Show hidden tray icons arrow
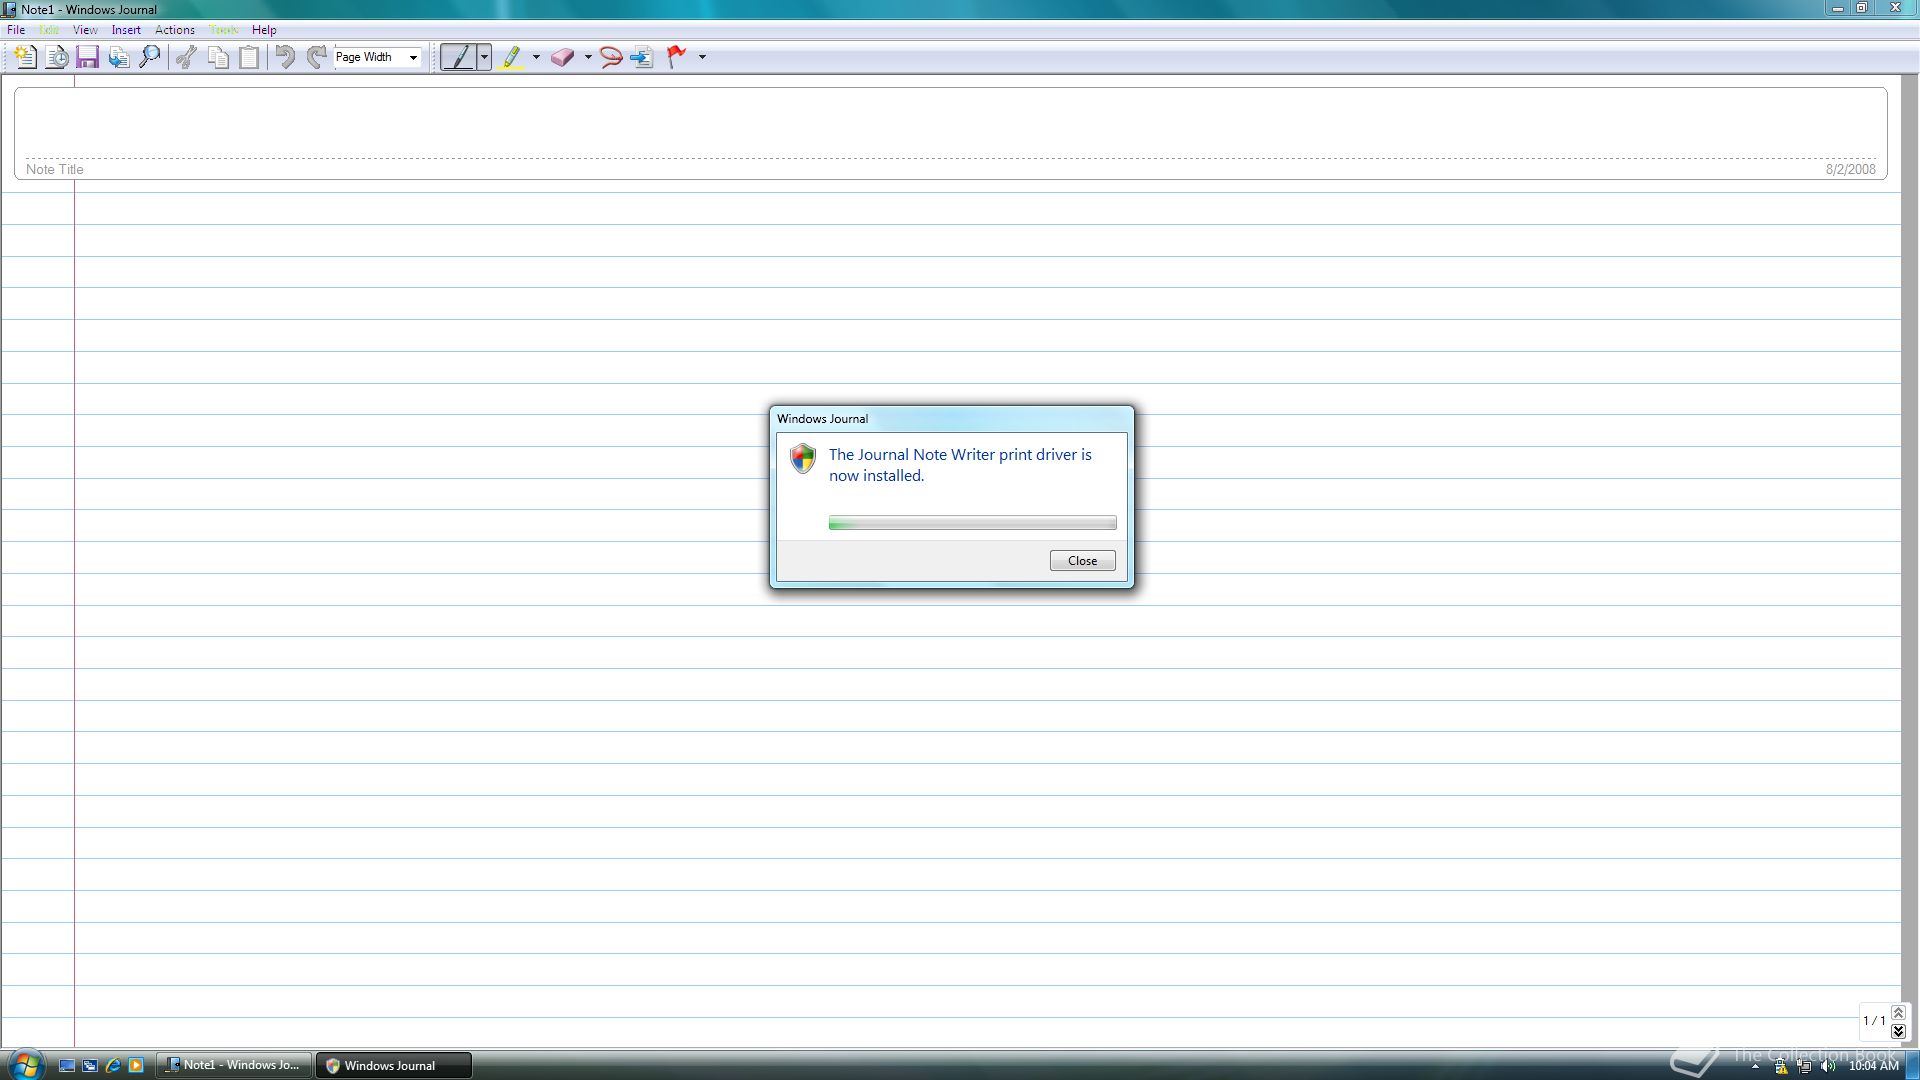The image size is (1920, 1080). [1755, 1066]
